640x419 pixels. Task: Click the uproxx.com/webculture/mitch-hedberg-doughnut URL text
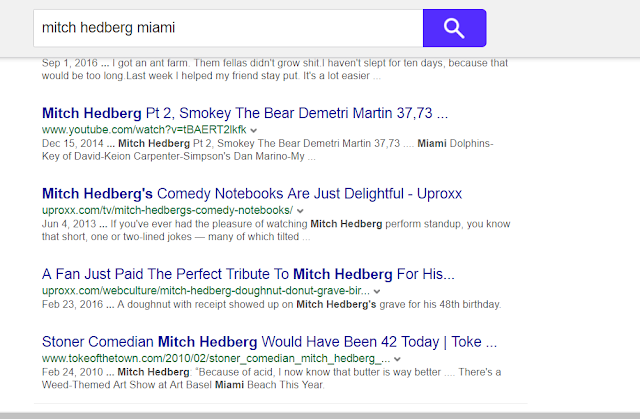(206, 290)
